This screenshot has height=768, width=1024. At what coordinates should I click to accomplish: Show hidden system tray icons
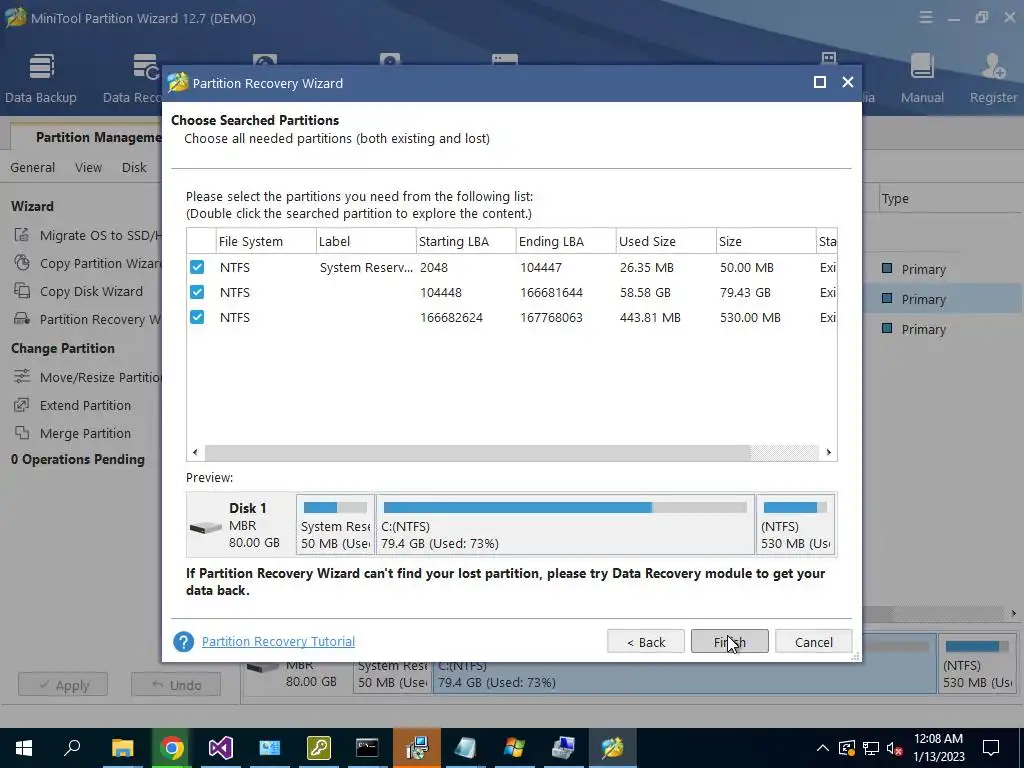pos(823,748)
